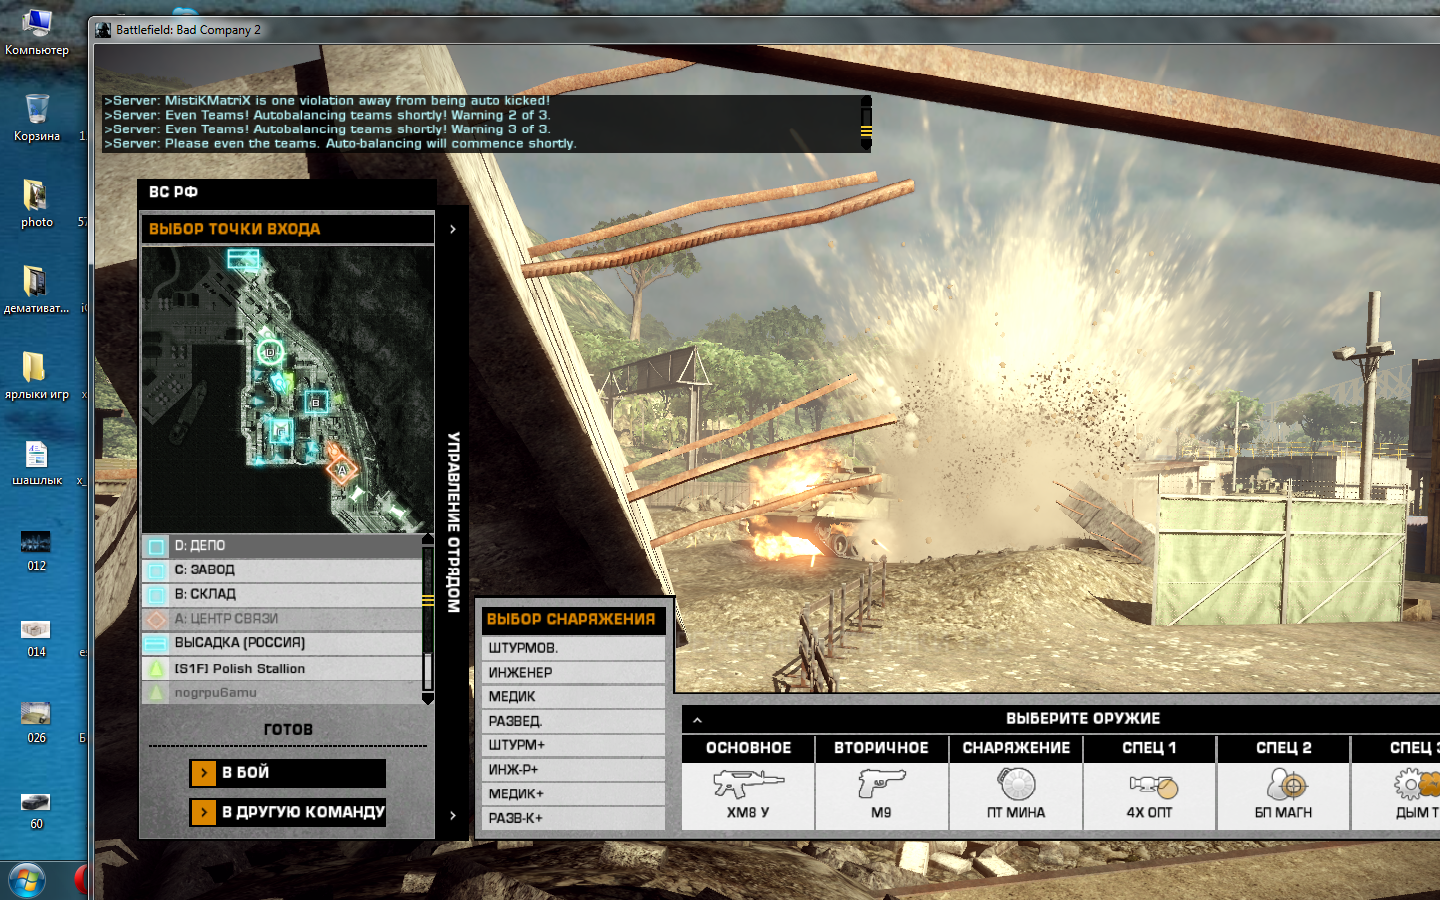Screen dimensions: 1440x900
Task: Select spawn point B: СКЛАД
Action: (x=282, y=594)
